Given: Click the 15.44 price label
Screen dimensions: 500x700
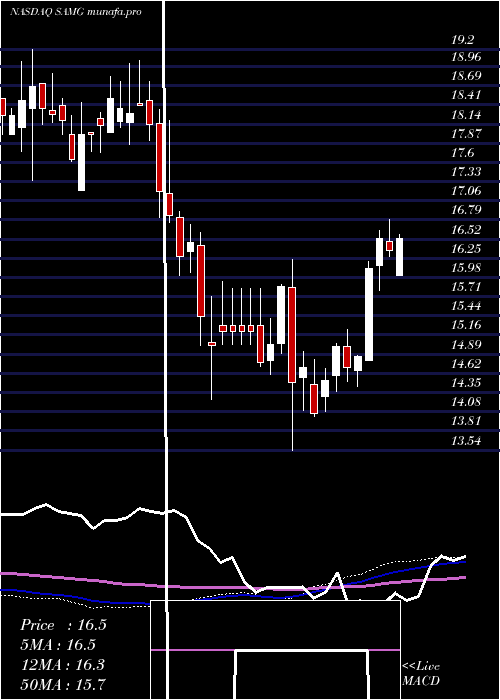Looking at the screenshot, I should point(467,305).
